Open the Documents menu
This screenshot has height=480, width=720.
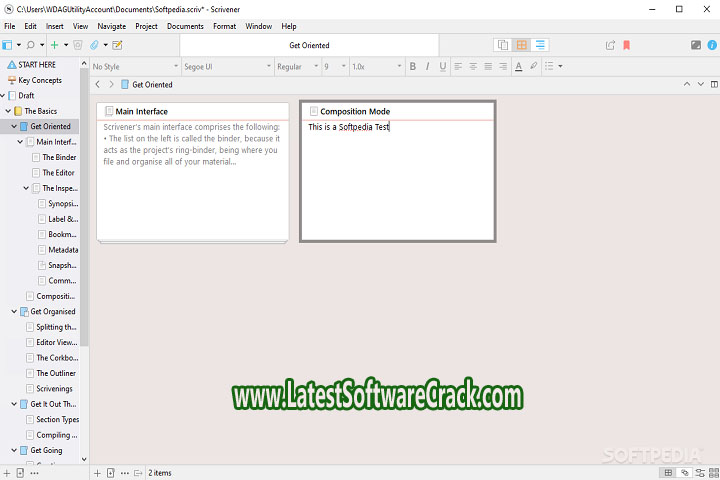click(x=185, y=26)
